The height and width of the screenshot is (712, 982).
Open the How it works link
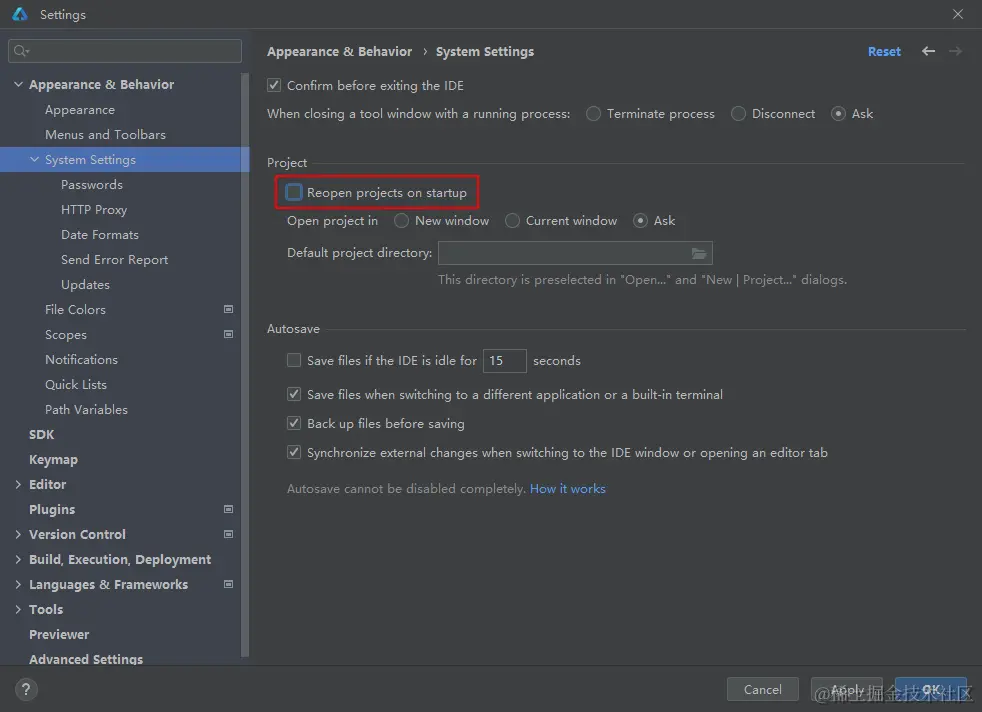tap(567, 488)
